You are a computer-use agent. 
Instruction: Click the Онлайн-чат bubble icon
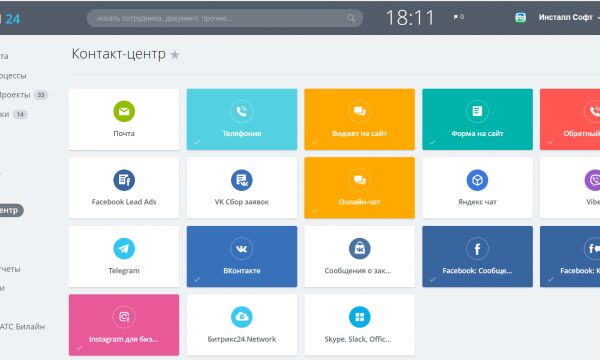(x=359, y=180)
